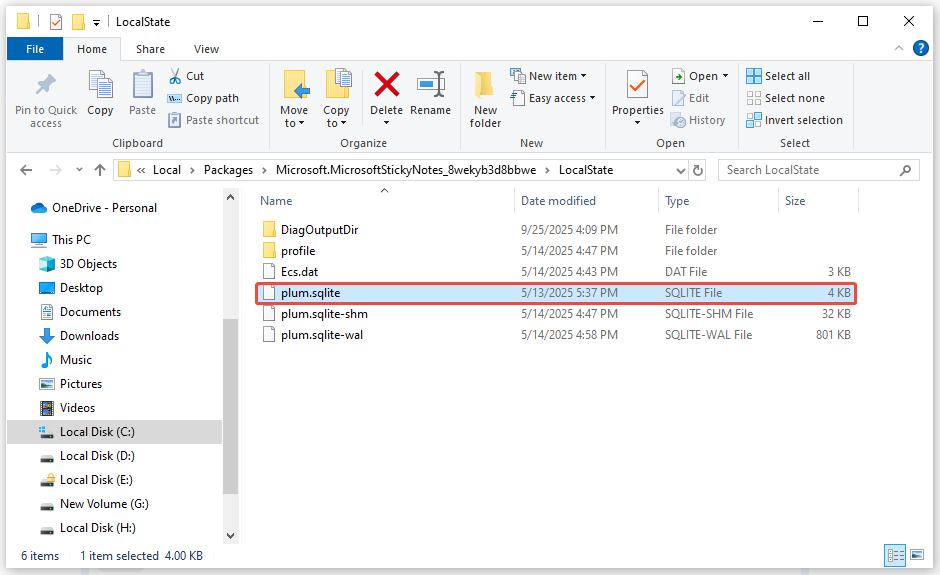This screenshot has width=940, height=575.
Task: Switch to the Share ribbon tab
Action: tap(150, 49)
